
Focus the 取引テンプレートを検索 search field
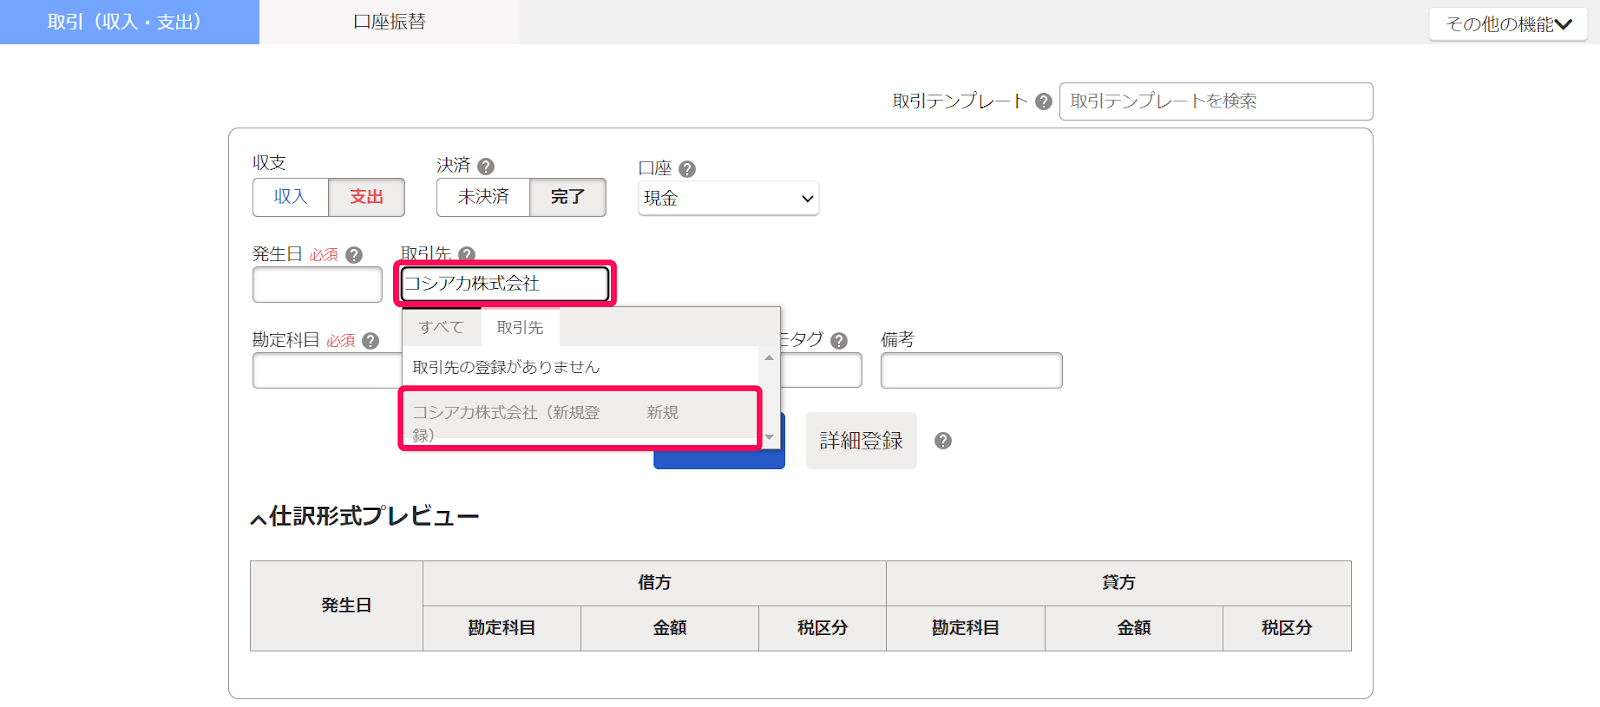pos(1216,101)
